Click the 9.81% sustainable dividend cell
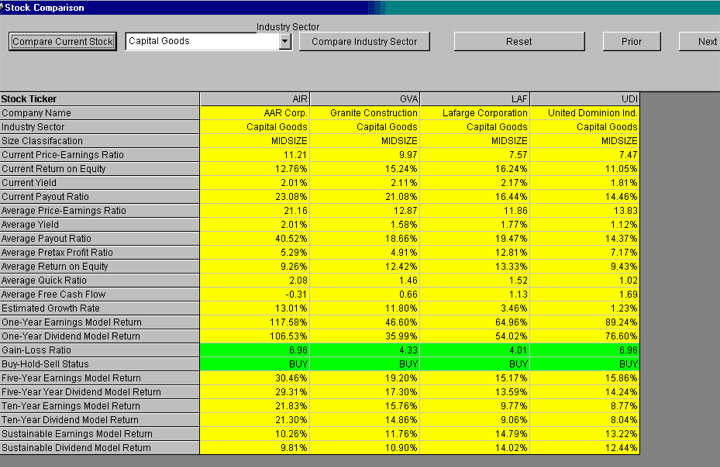The width and height of the screenshot is (720, 467). pos(255,448)
